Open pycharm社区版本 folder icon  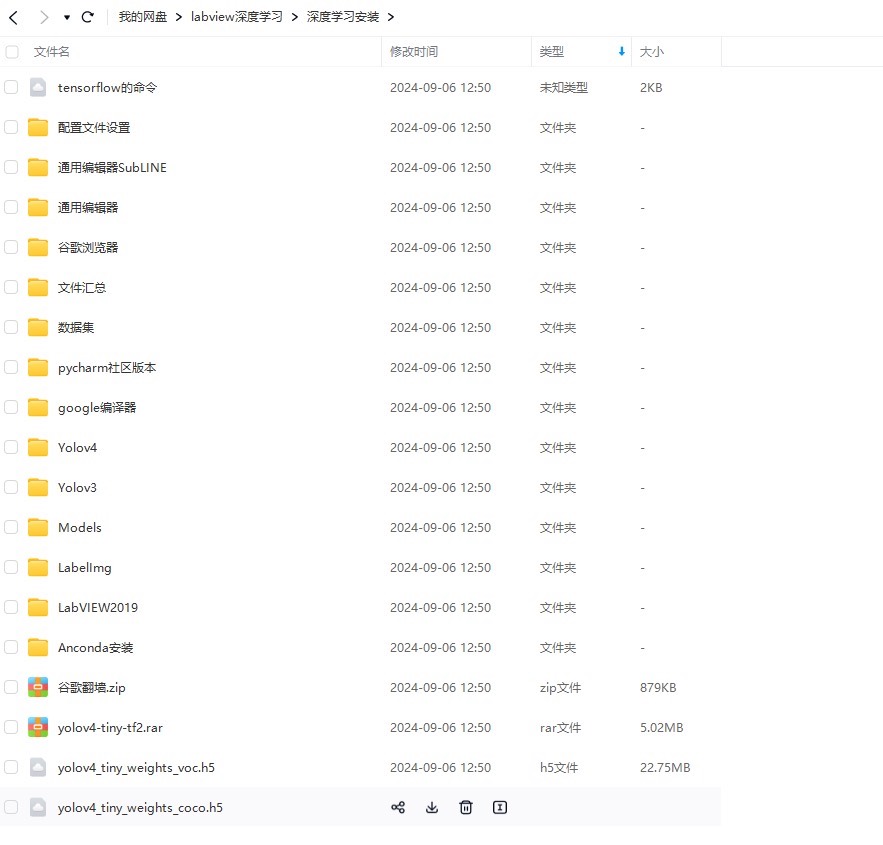coord(38,367)
